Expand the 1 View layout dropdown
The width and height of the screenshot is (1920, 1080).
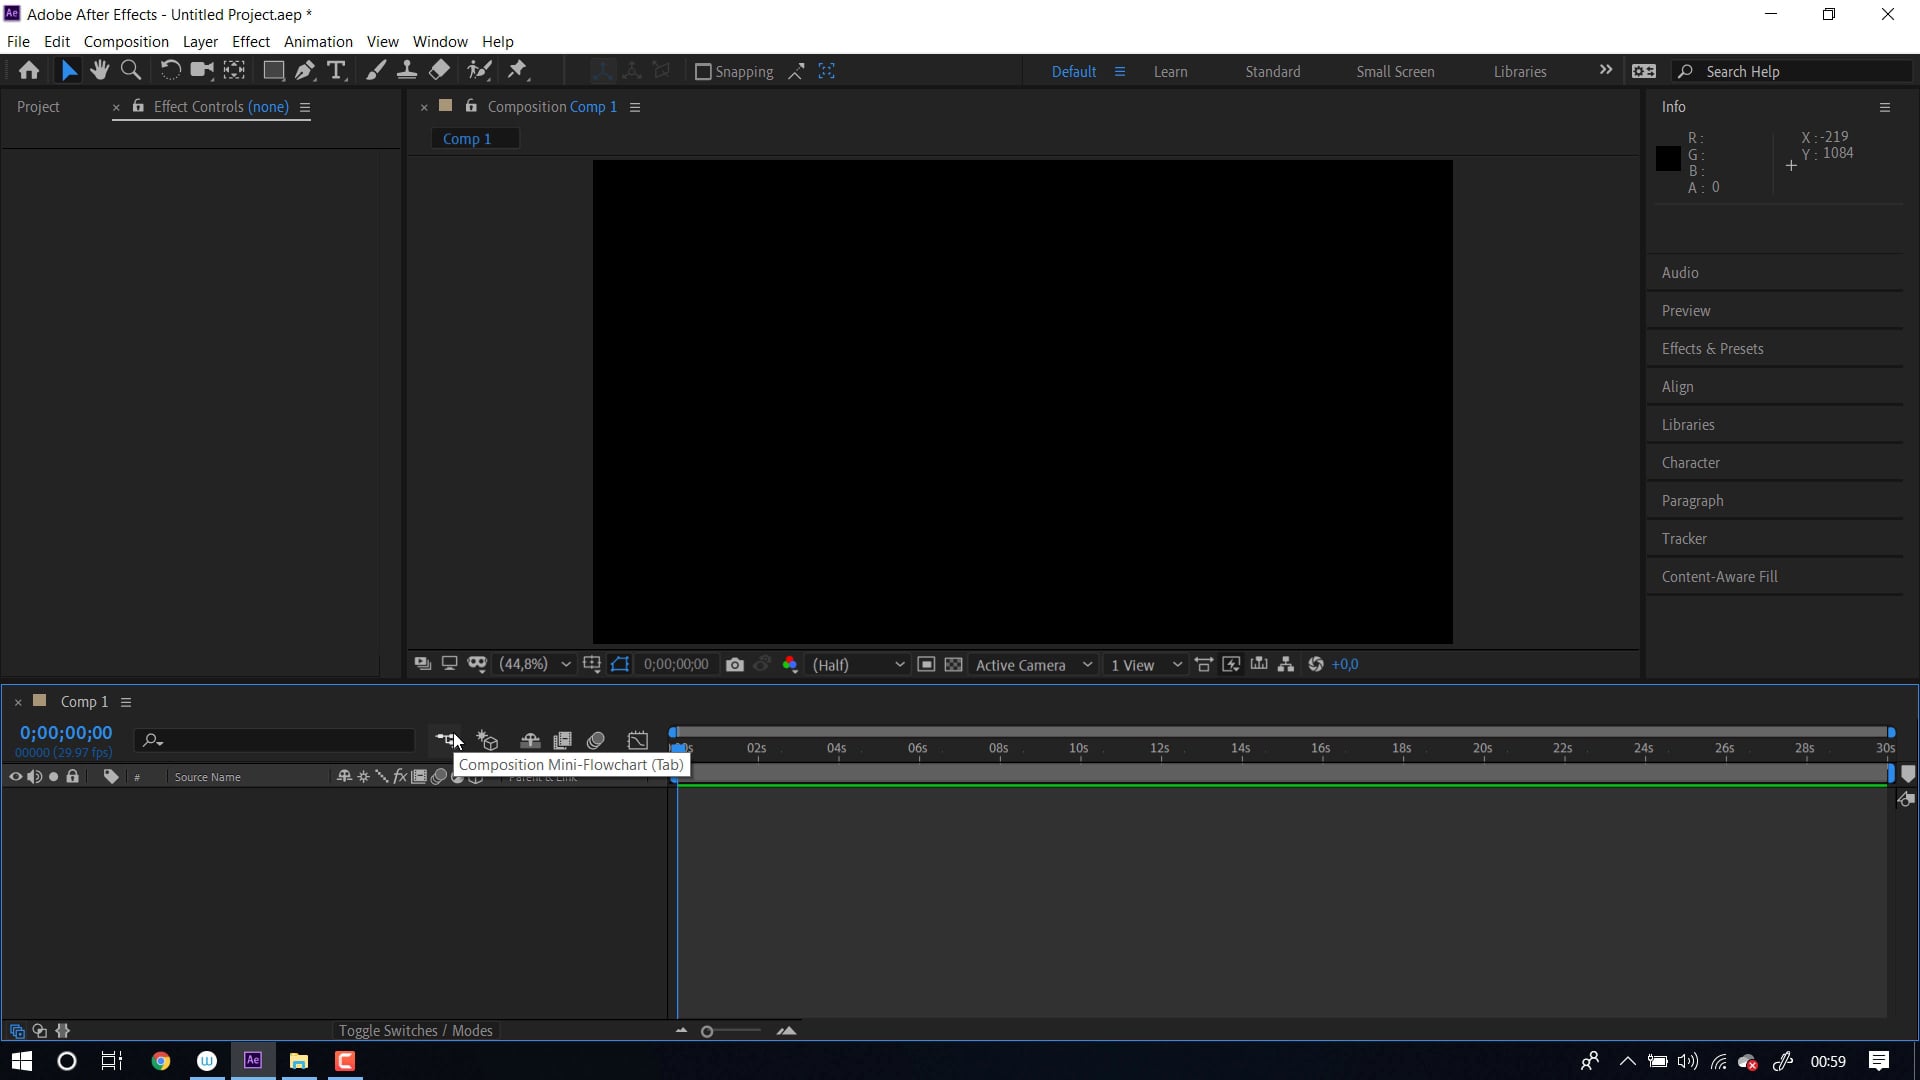[1178, 665]
